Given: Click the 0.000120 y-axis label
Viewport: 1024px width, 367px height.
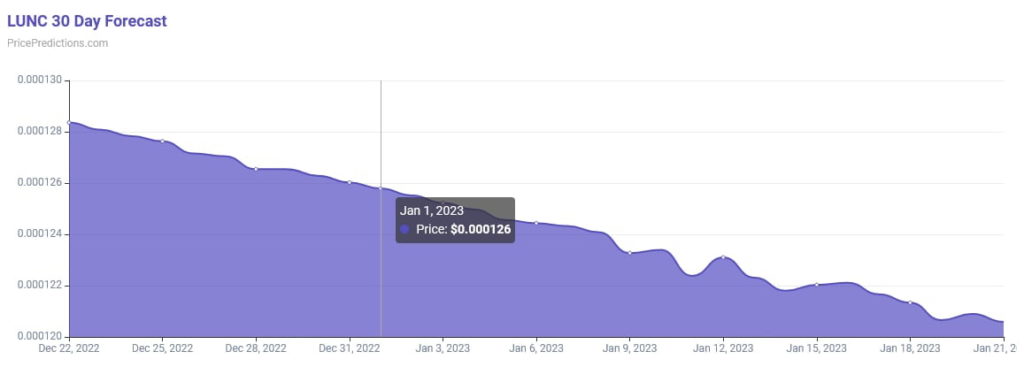Looking at the screenshot, I should pos(39,337).
